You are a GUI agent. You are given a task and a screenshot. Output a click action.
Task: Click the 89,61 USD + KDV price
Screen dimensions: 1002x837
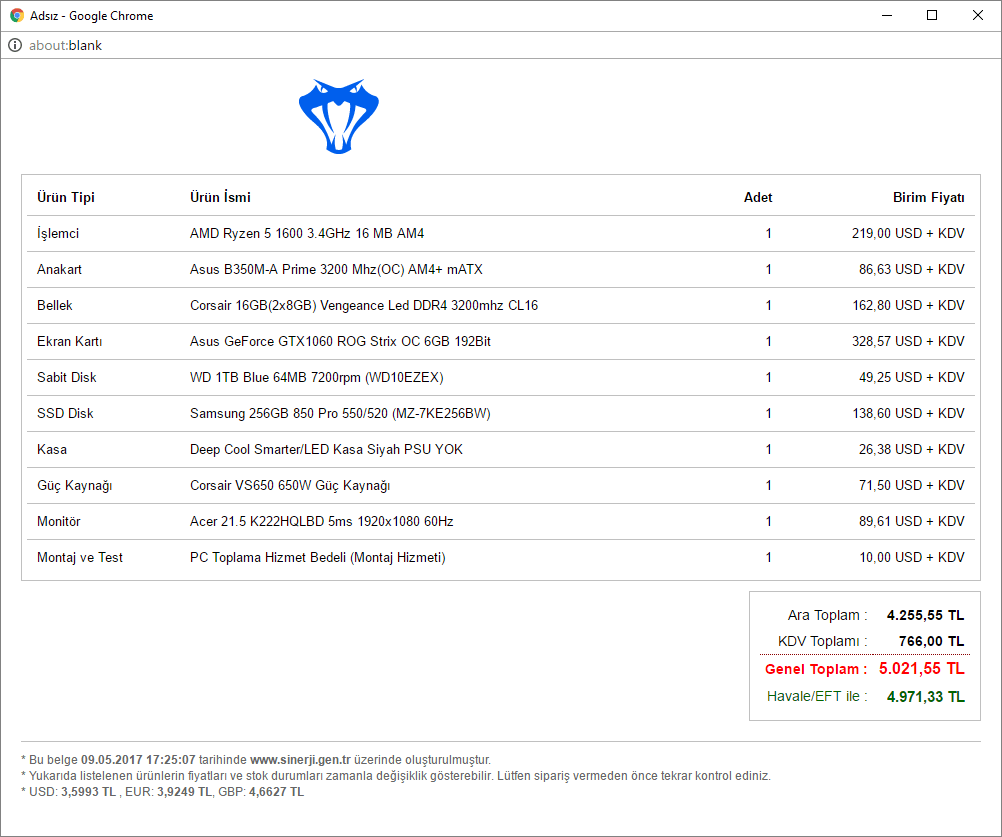pyautogui.click(x=912, y=521)
